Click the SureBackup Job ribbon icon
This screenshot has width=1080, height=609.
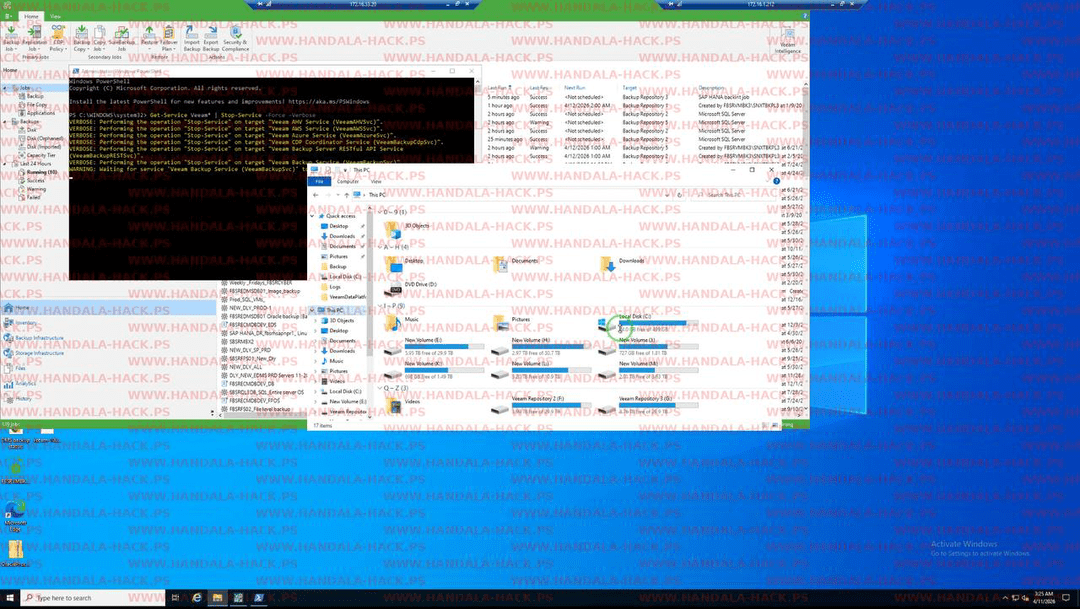click(x=121, y=38)
